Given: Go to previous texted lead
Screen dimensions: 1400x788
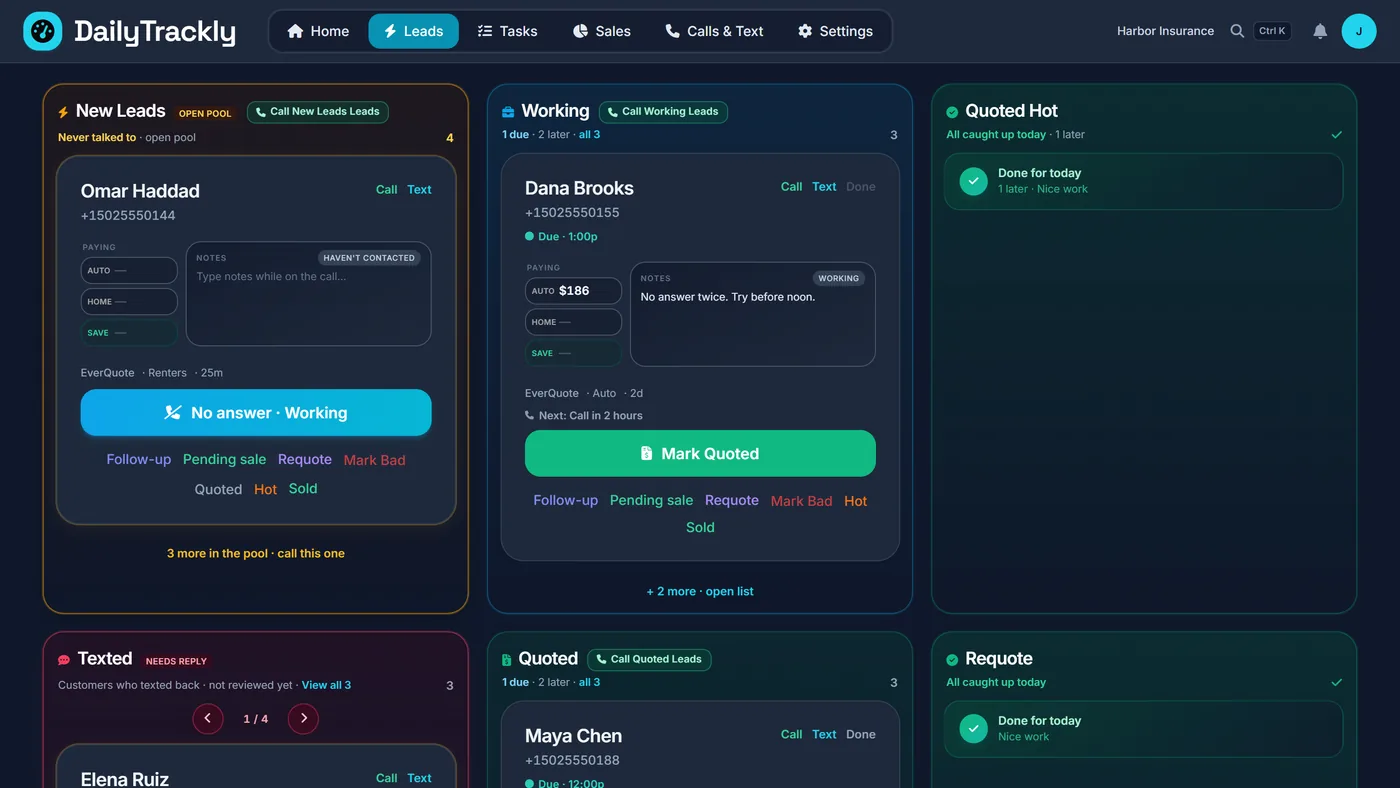Looking at the screenshot, I should [x=208, y=718].
